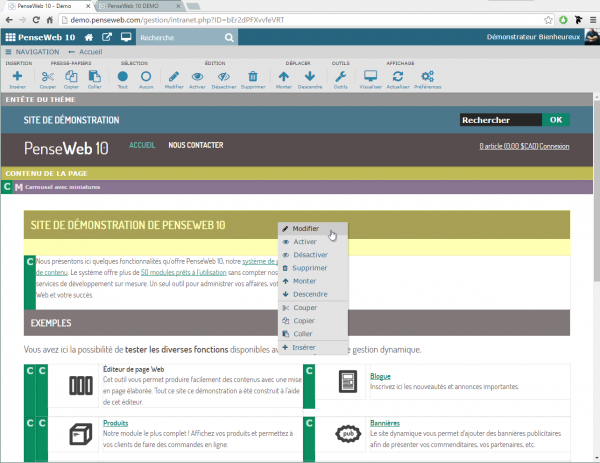Open NOUS CONTACTER site menu link
600x463 pixels.
click(196, 145)
